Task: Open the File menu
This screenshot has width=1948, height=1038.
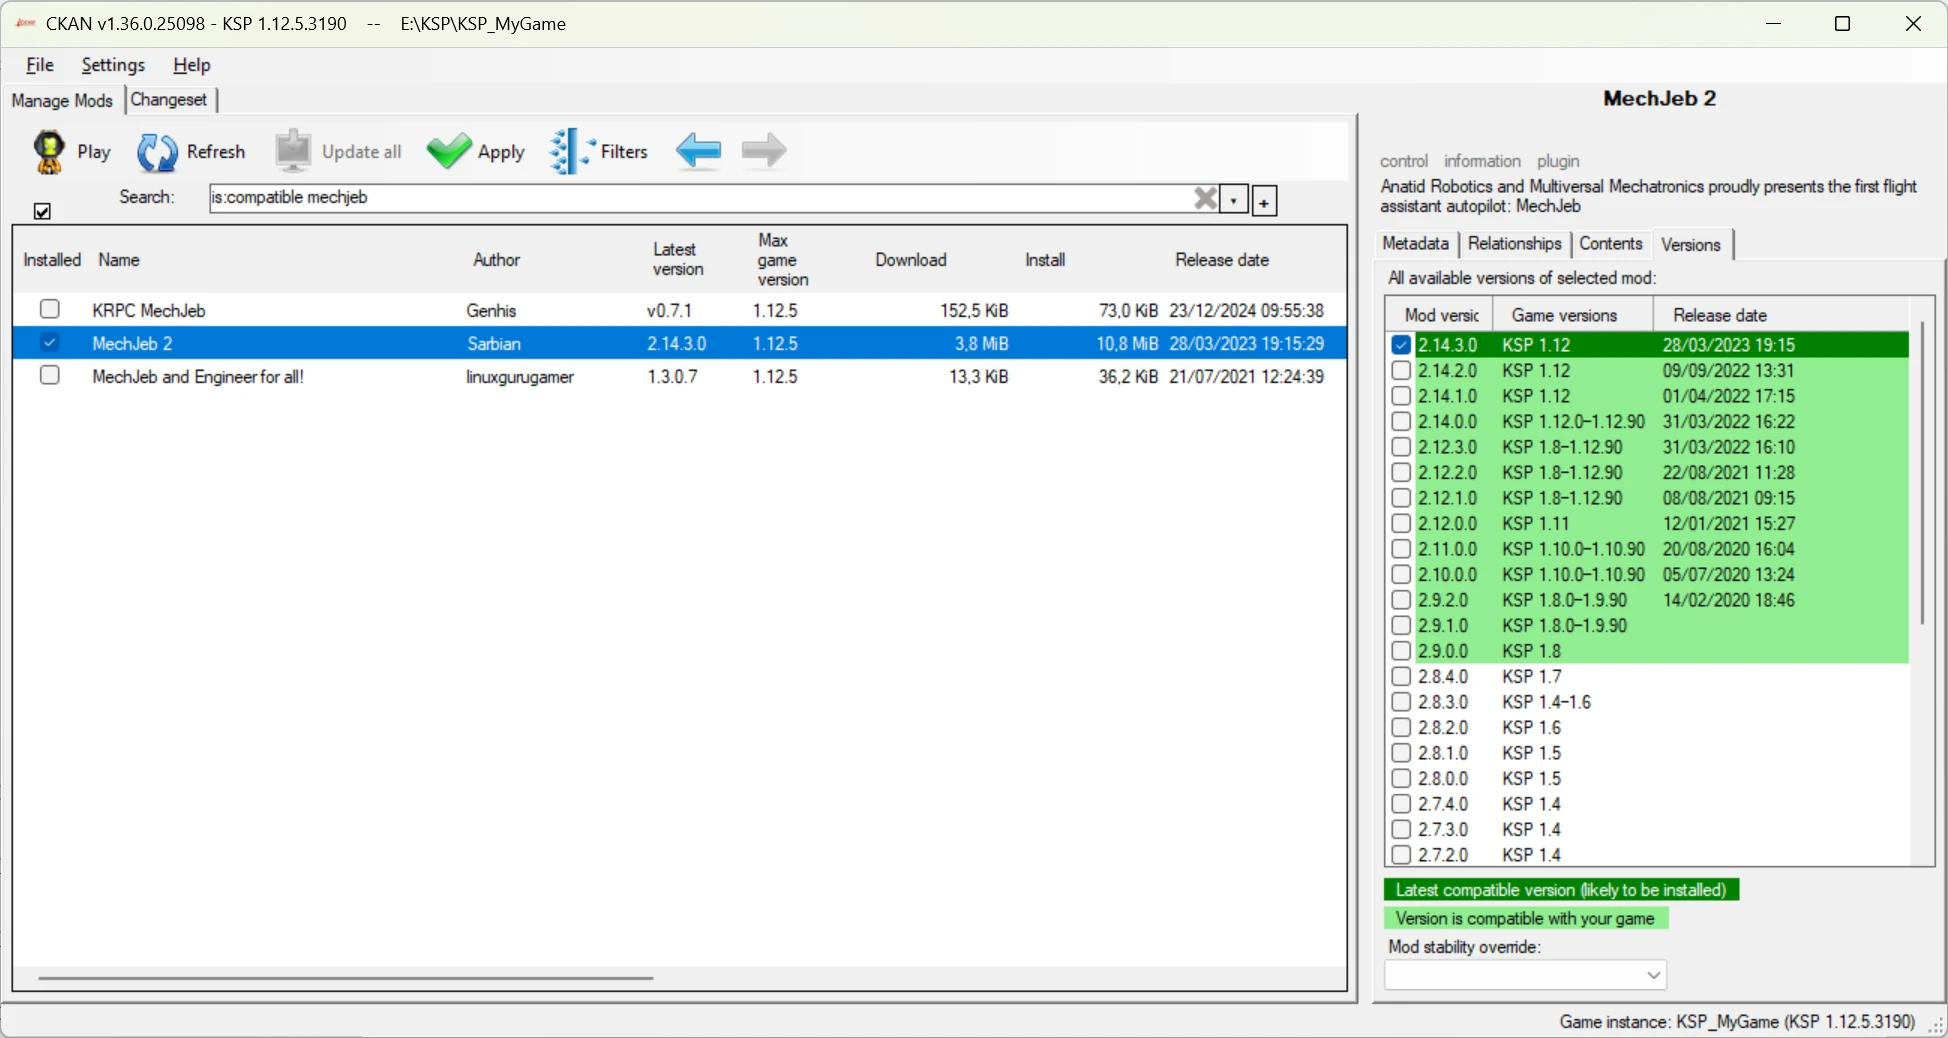Action: pyautogui.click(x=40, y=65)
